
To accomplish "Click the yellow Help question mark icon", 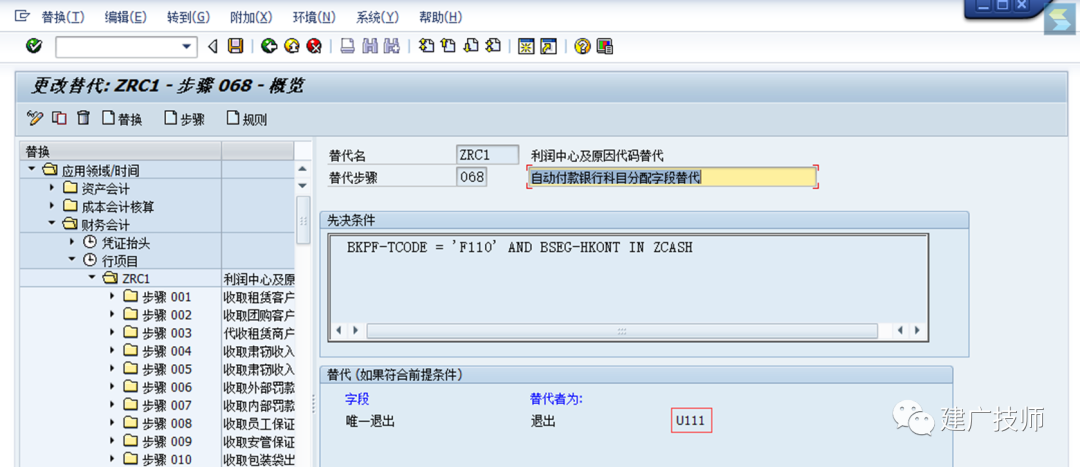I will [x=583, y=46].
